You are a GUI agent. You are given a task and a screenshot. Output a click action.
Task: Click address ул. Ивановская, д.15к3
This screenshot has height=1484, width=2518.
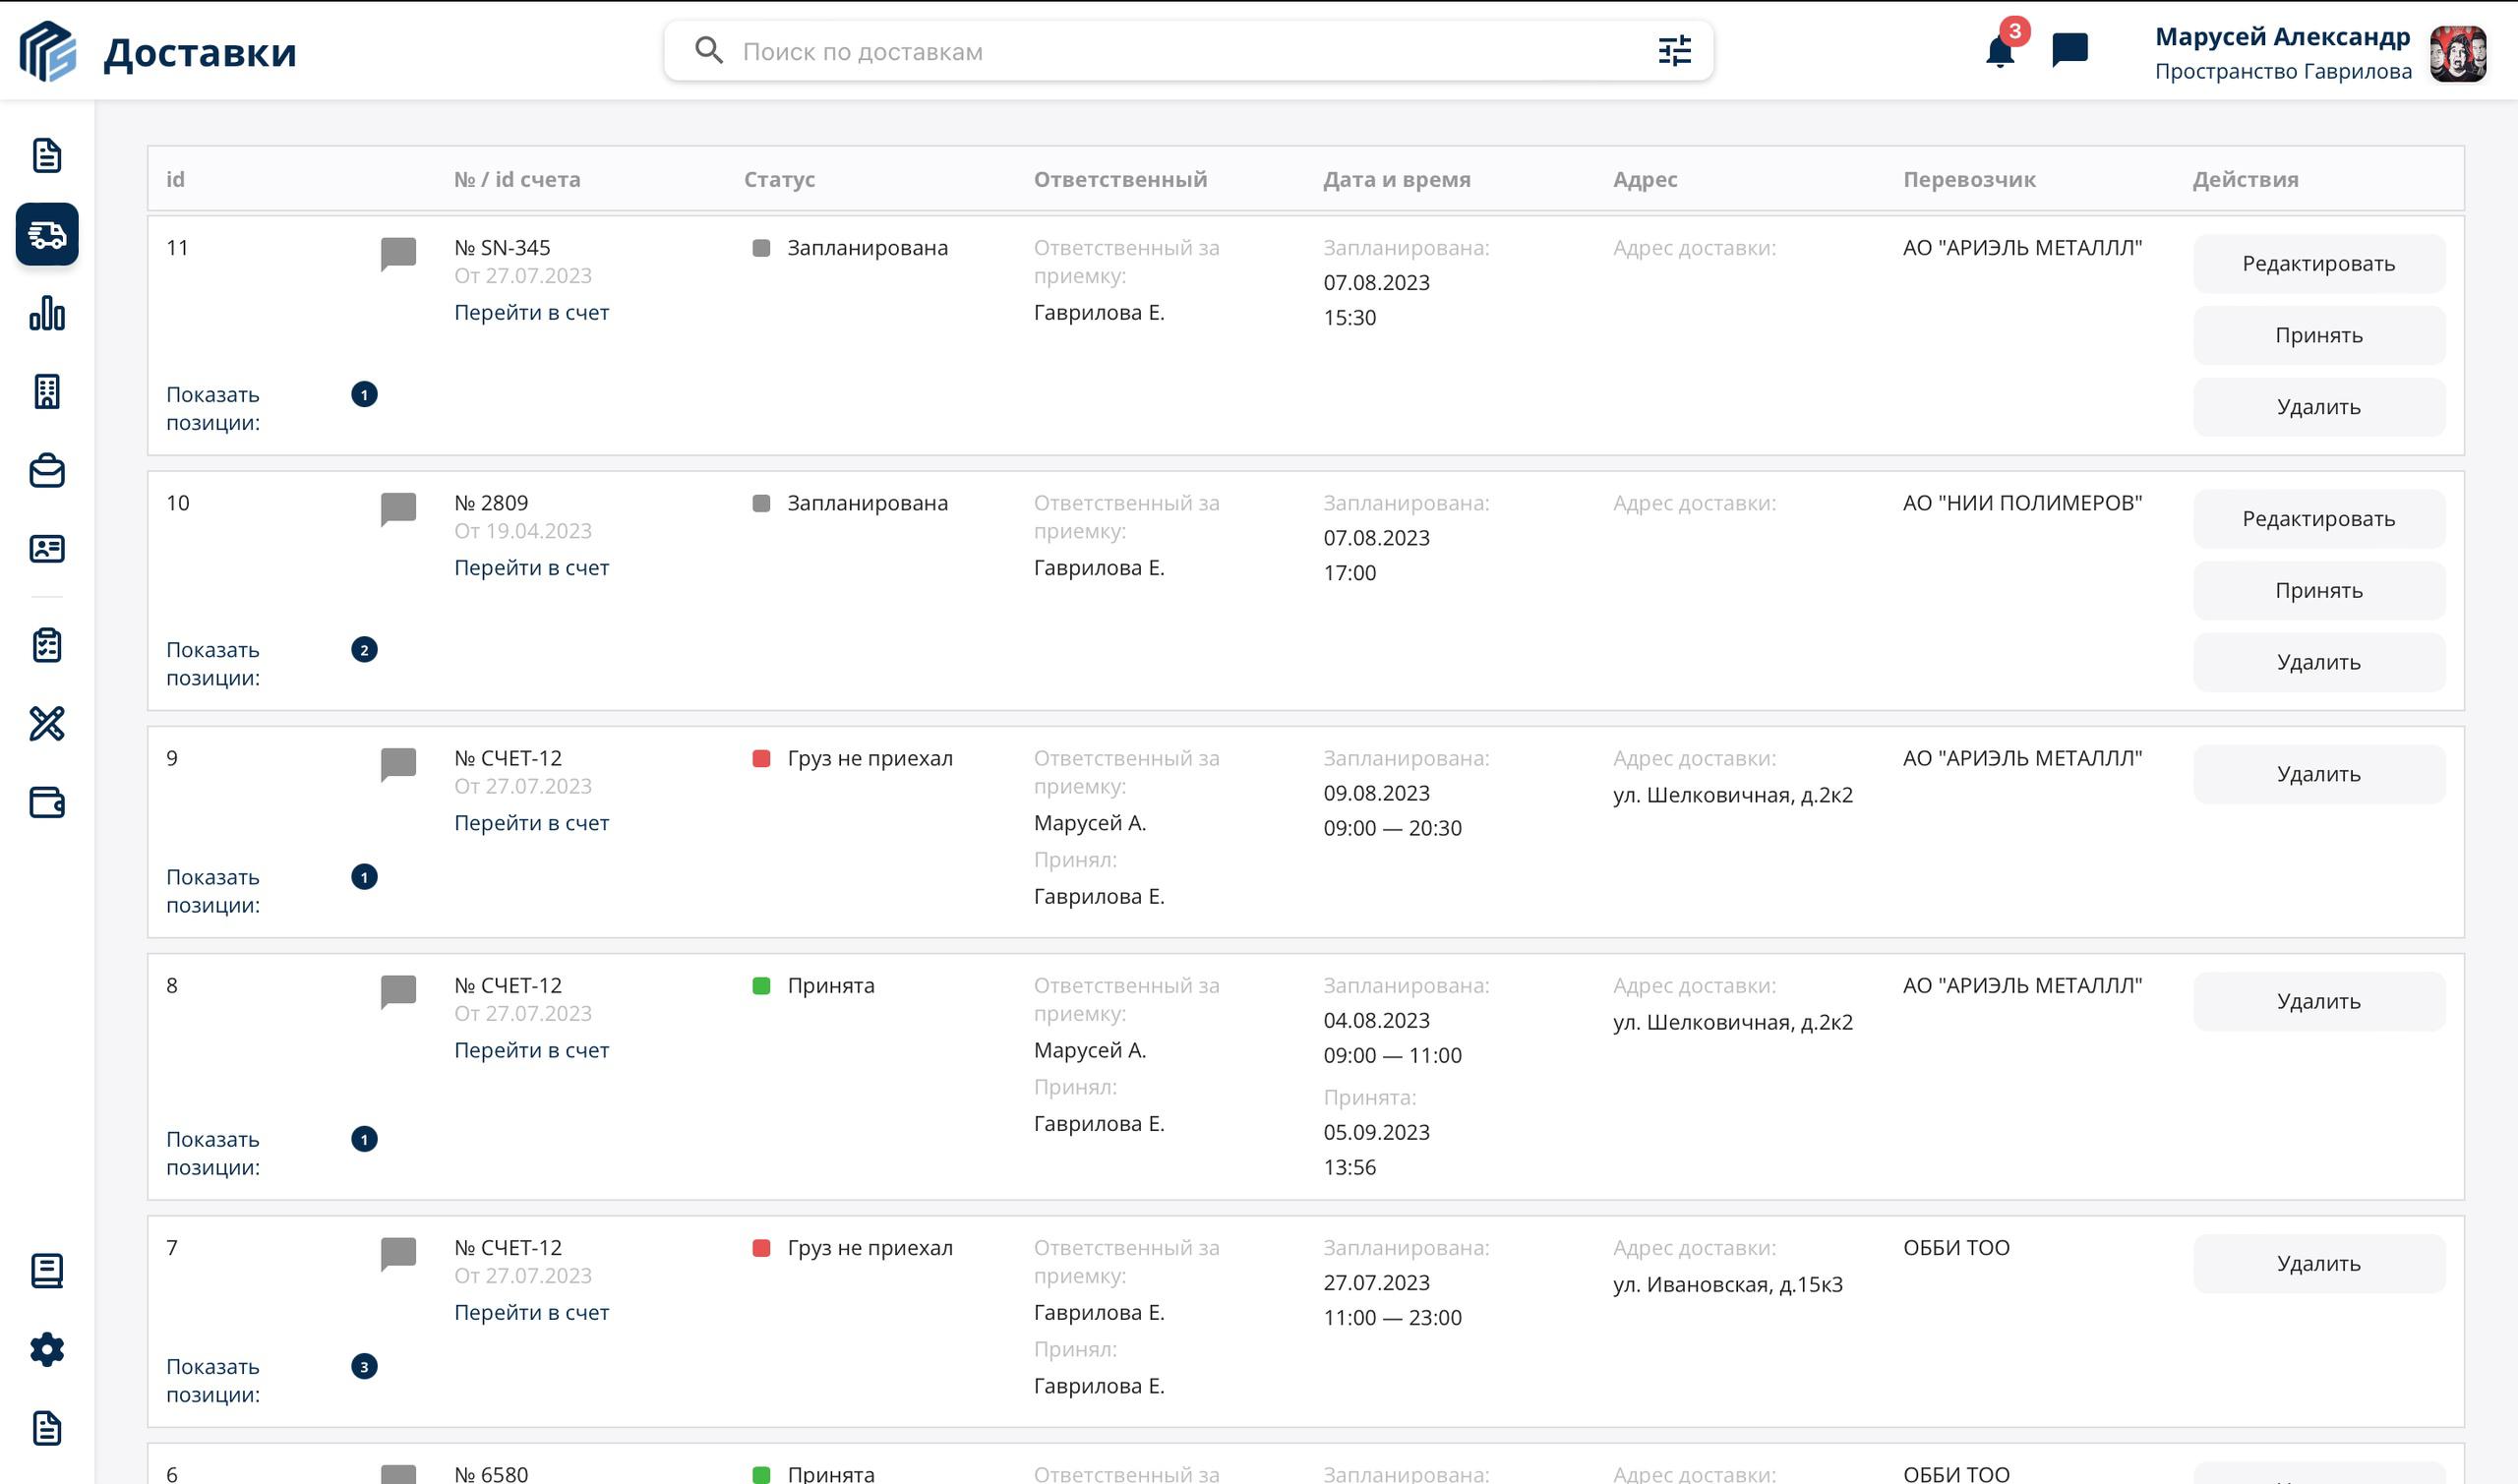click(x=1727, y=1284)
